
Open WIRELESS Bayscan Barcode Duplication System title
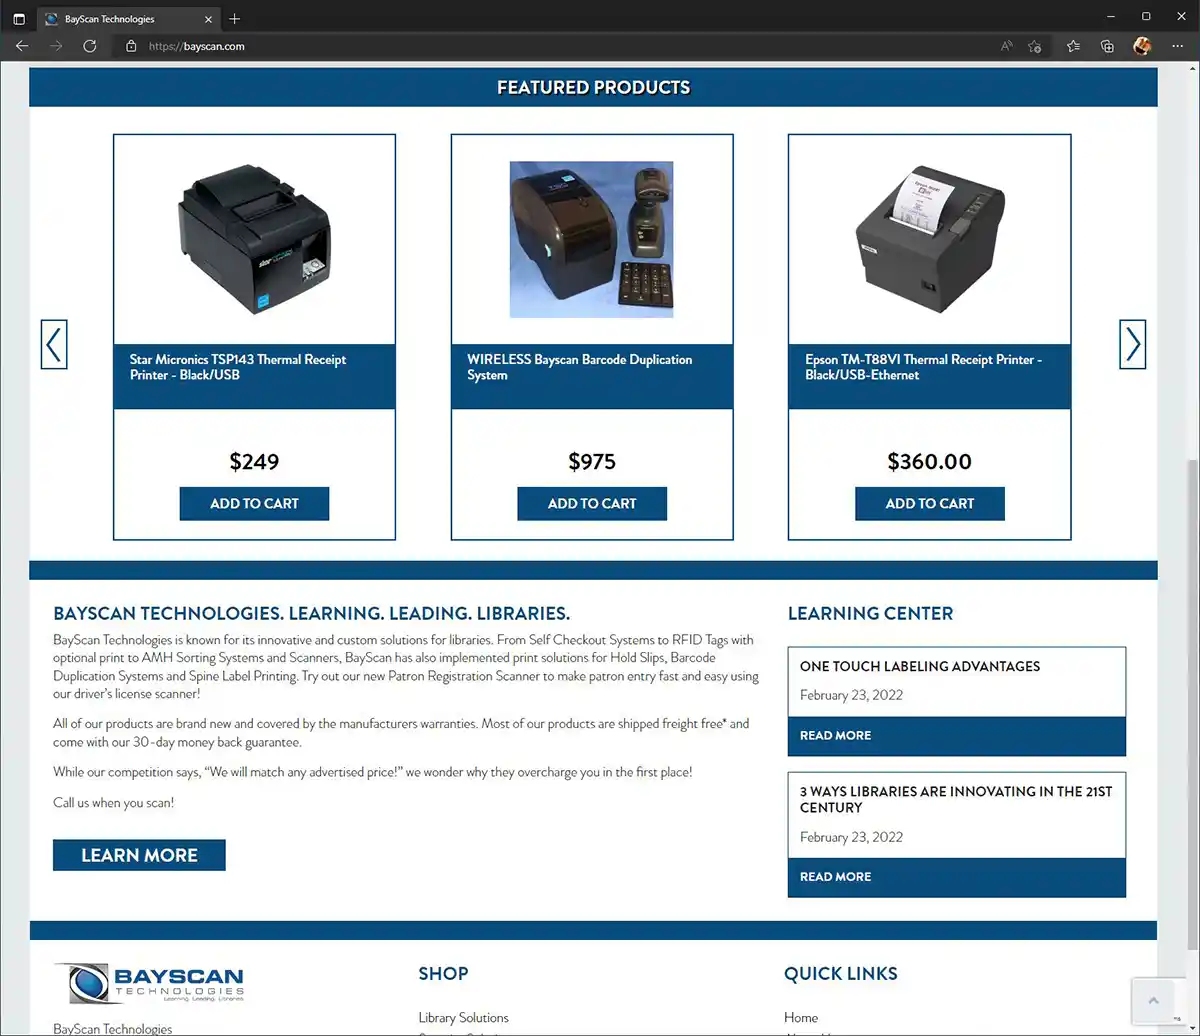pos(580,367)
